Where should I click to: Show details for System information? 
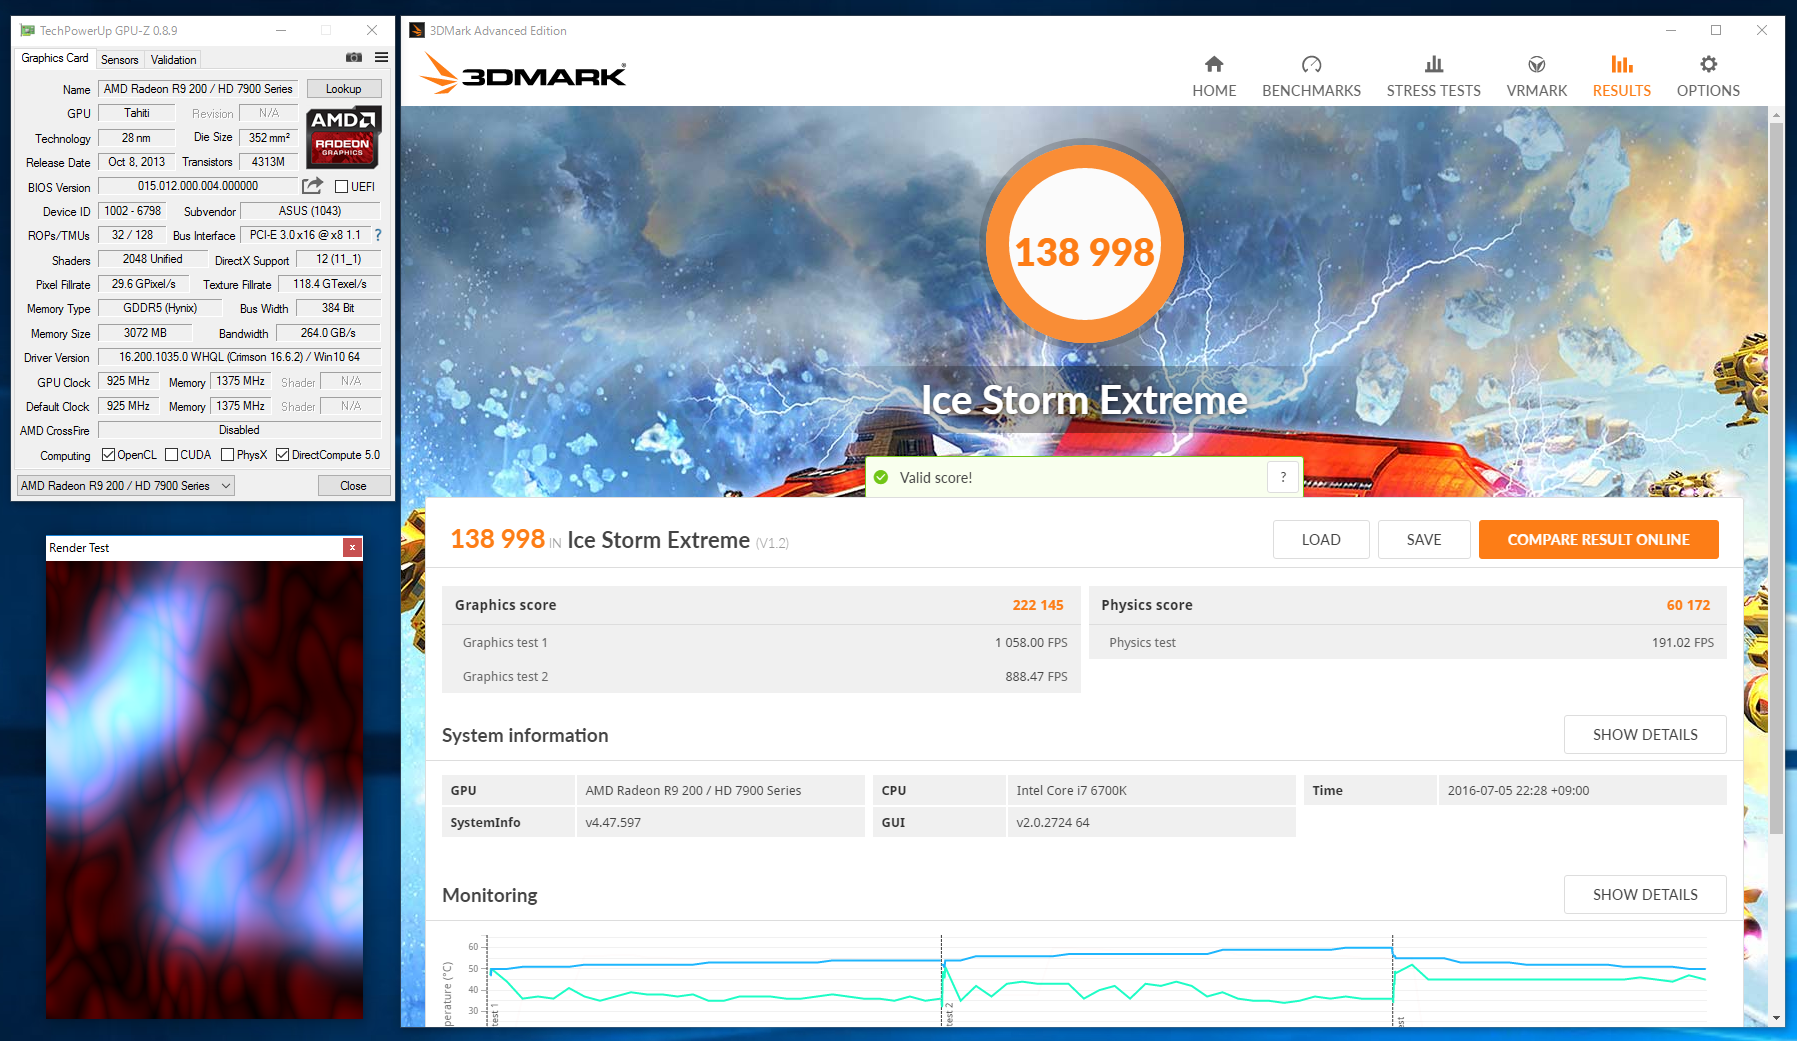point(1645,734)
